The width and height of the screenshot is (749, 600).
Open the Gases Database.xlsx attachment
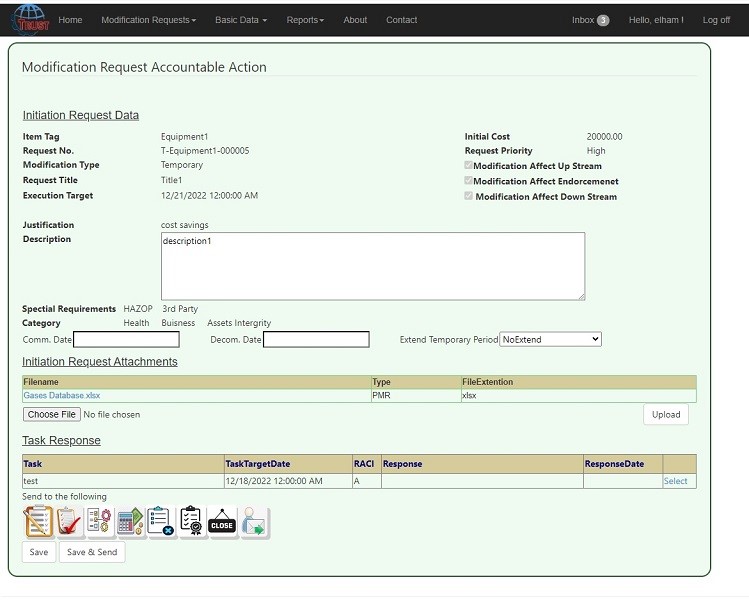click(x=62, y=395)
